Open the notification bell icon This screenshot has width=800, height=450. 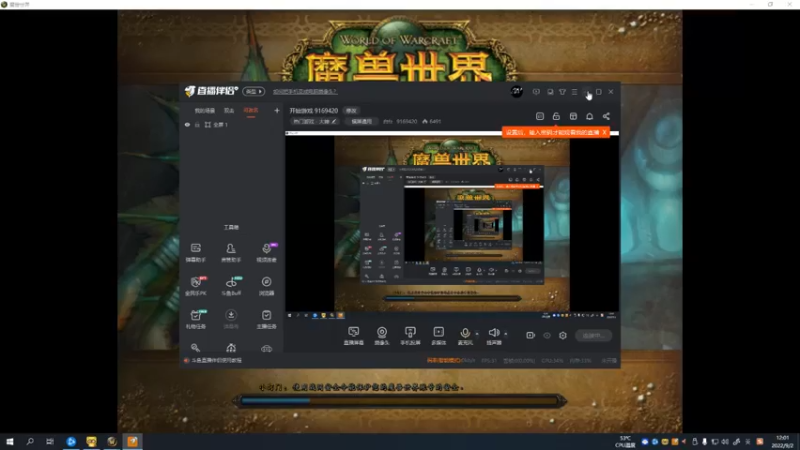coord(589,116)
